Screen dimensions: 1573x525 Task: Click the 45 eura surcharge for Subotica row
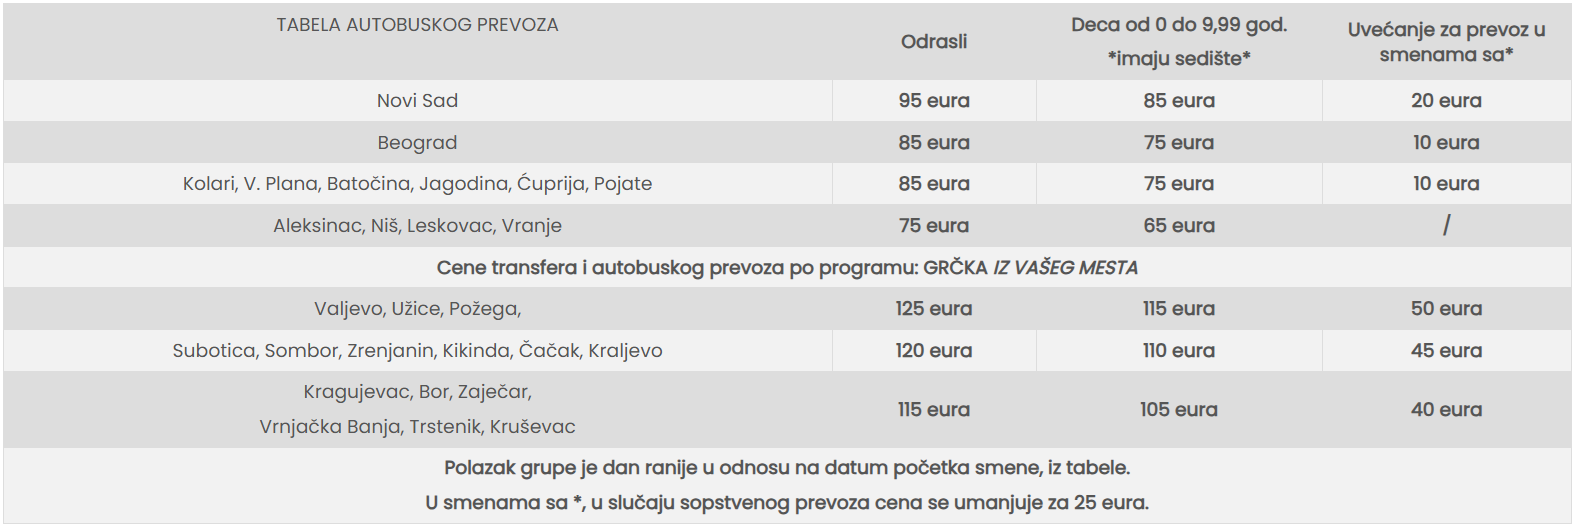[x=1445, y=351]
